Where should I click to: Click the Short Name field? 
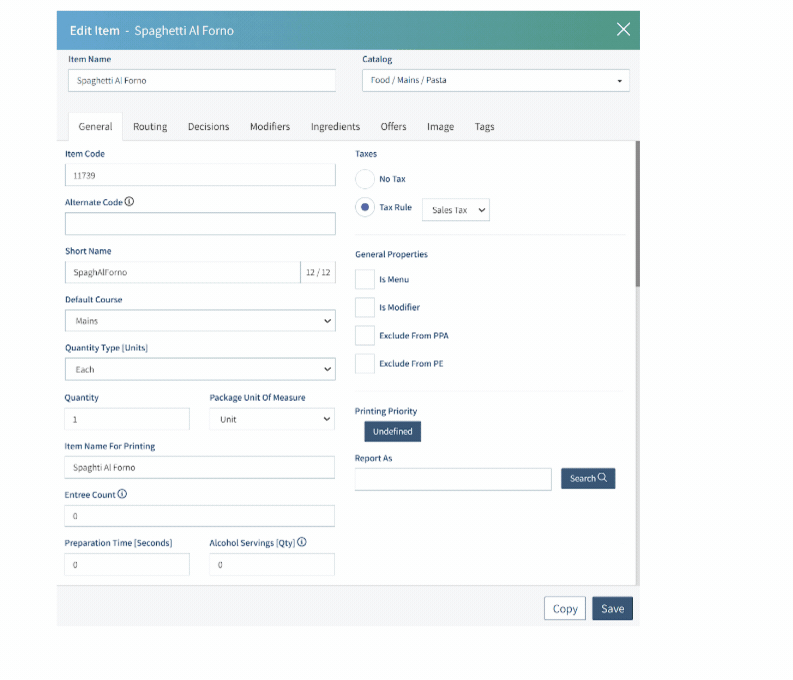pos(183,272)
